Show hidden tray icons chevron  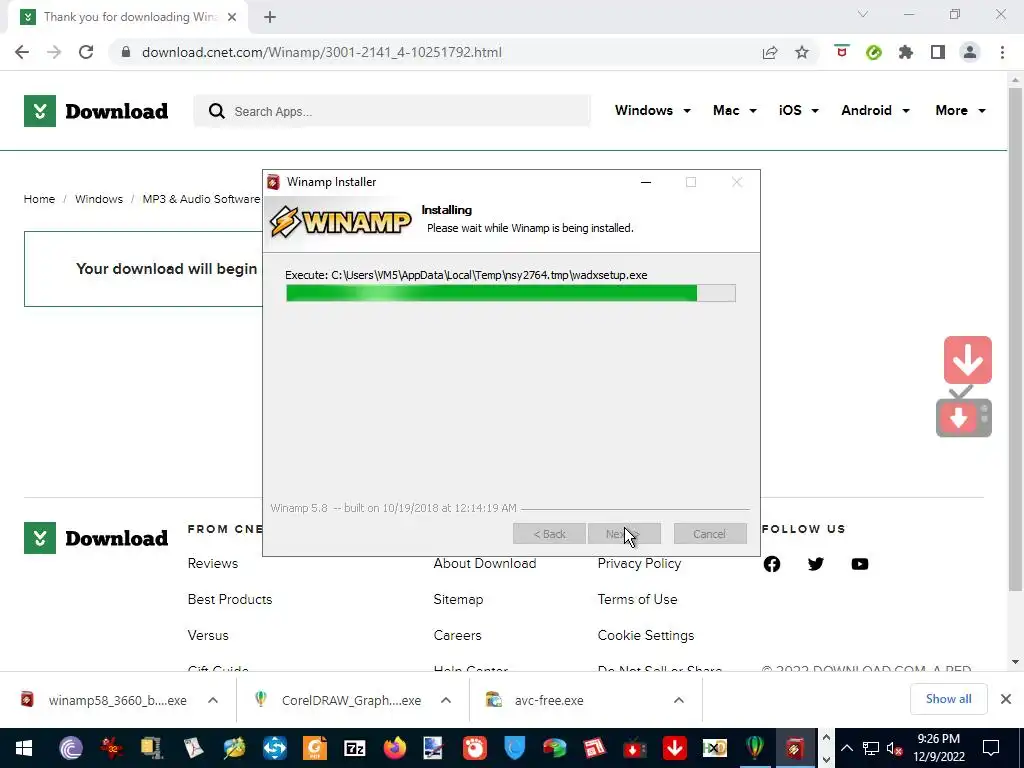click(x=846, y=748)
